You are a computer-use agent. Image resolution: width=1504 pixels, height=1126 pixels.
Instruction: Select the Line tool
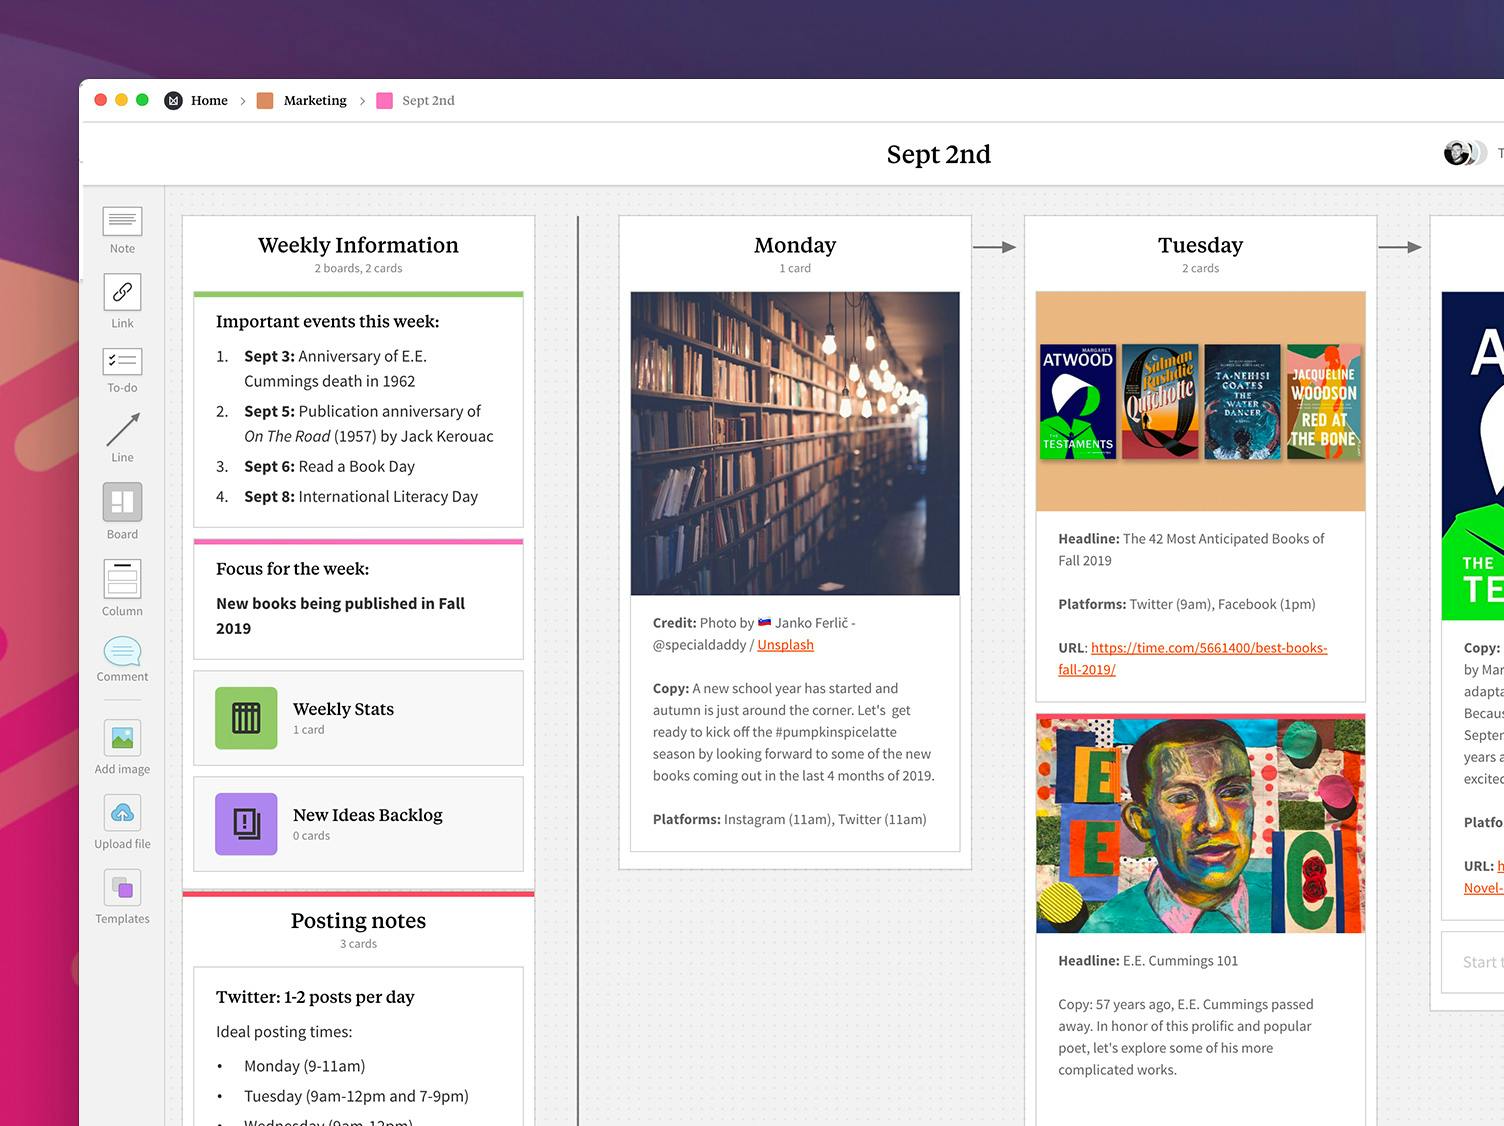pyautogui.click(x=122, y=438)
